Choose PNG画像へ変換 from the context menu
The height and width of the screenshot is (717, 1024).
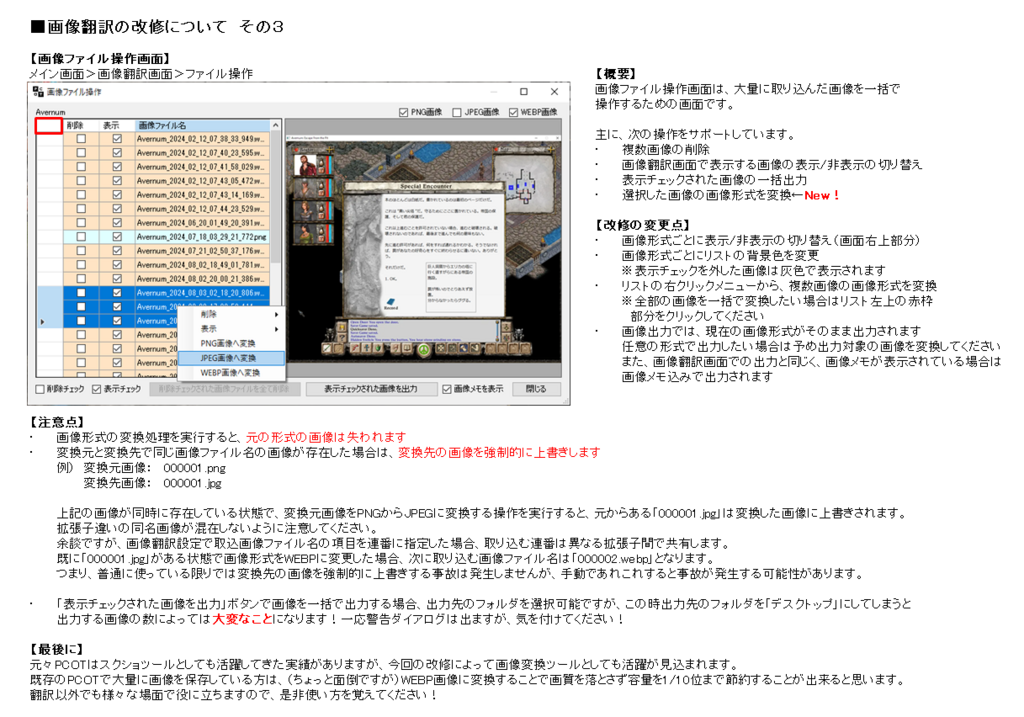tap(232, 343)
